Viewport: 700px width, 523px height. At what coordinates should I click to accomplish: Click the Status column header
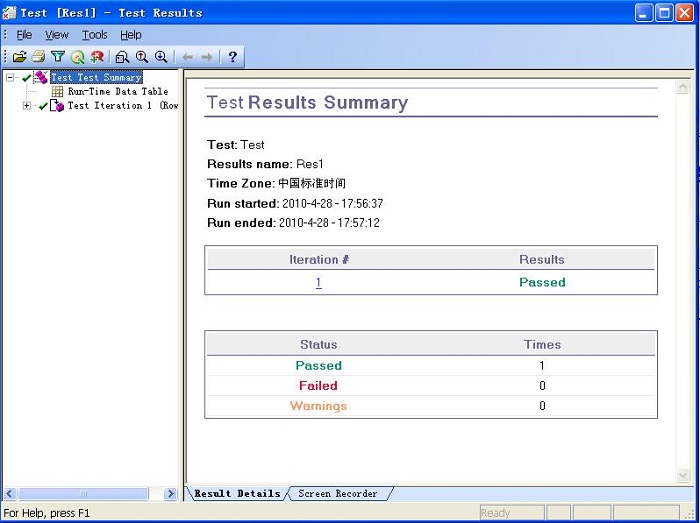(x=318, y=345)
